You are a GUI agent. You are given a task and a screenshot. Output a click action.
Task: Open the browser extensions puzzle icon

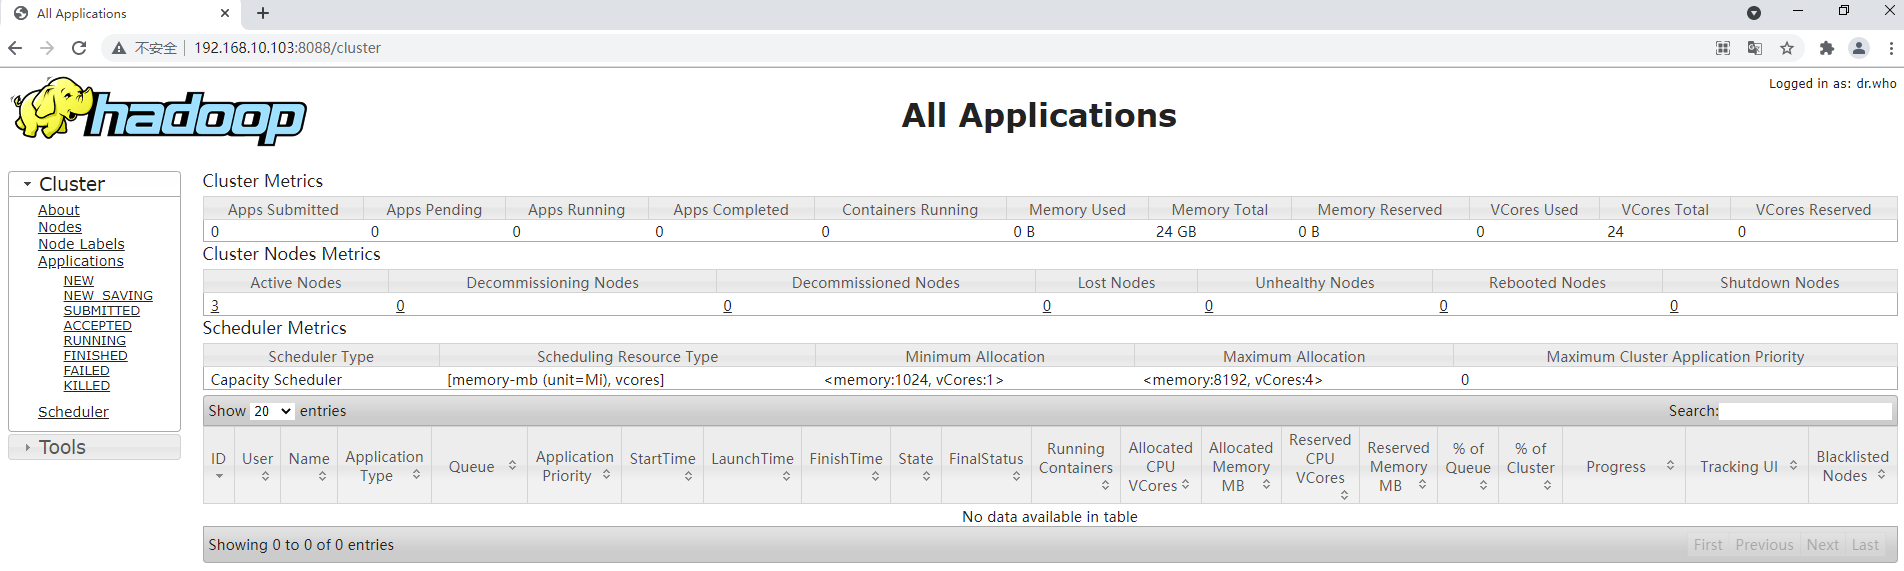tap(1826, 48)
